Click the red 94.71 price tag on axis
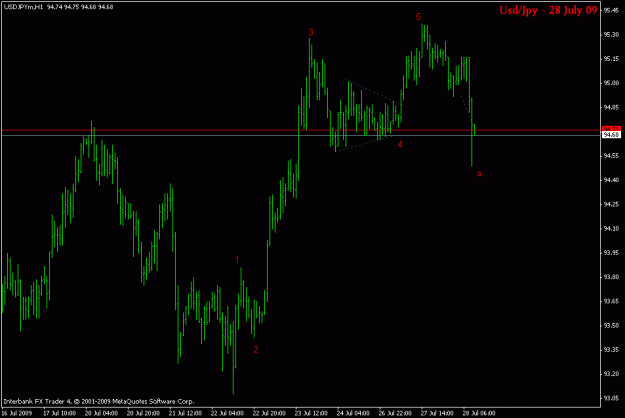Screen dimensions: 625x418 tap(611, 129)
